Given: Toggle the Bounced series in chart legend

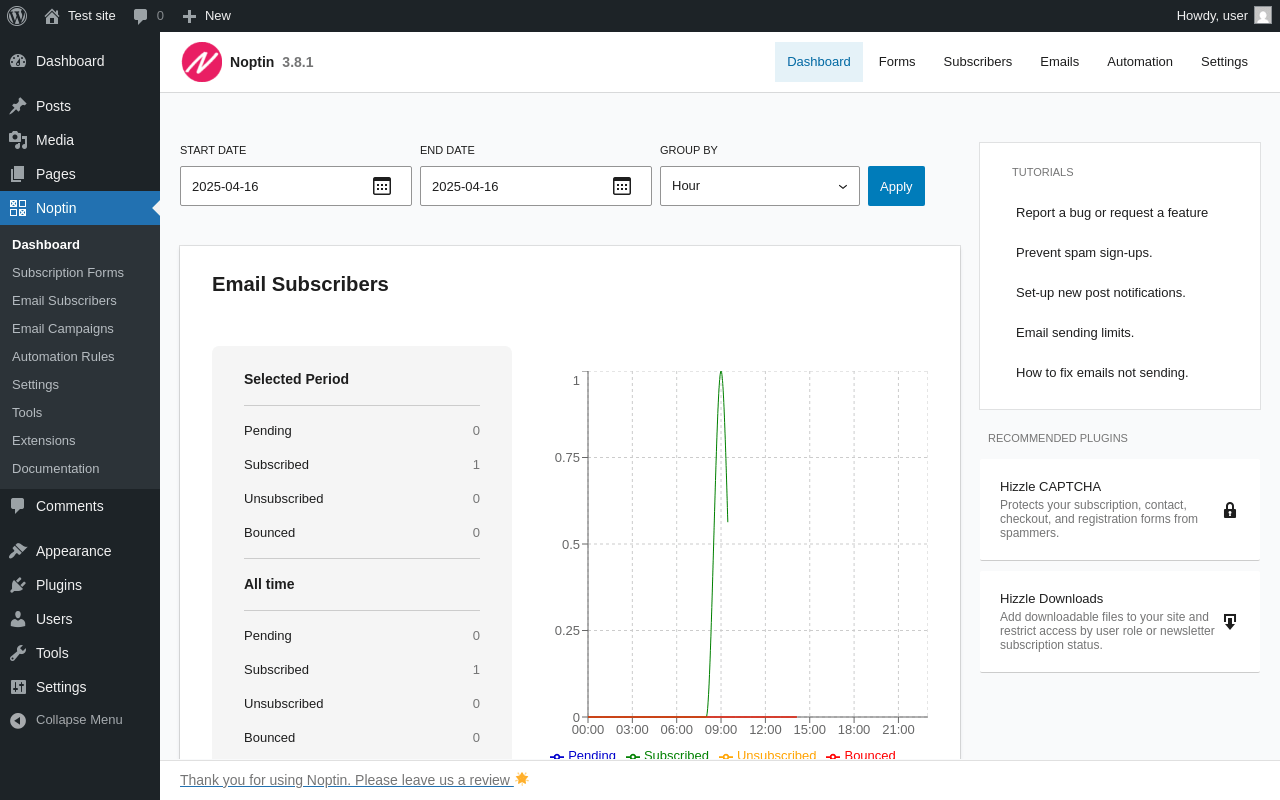Looking at the screenshot, I should [x=862, y=755].
